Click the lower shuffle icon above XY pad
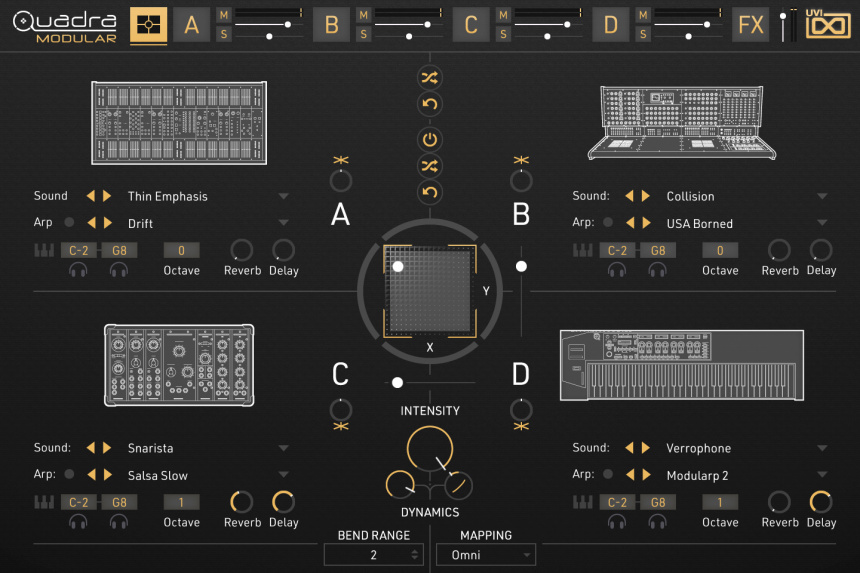860x573 pixels. point(429,166)
